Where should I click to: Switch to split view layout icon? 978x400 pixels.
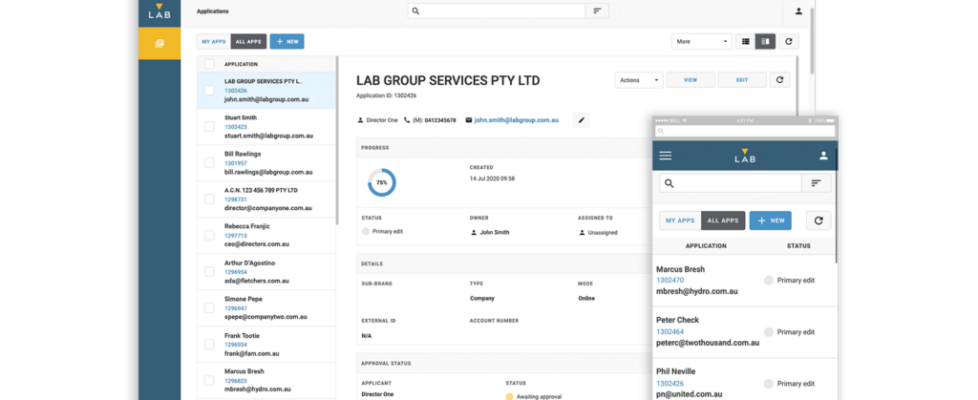pos(765,42)
